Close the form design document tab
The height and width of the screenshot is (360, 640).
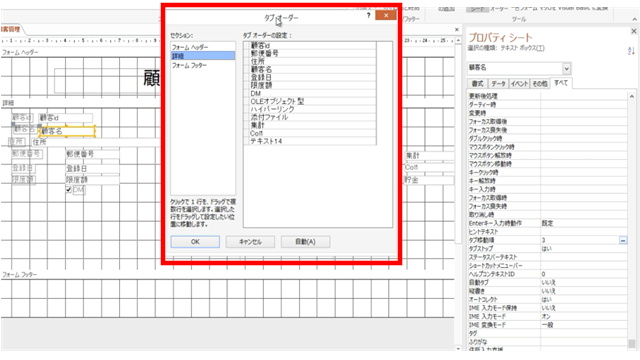coord(457,30)
